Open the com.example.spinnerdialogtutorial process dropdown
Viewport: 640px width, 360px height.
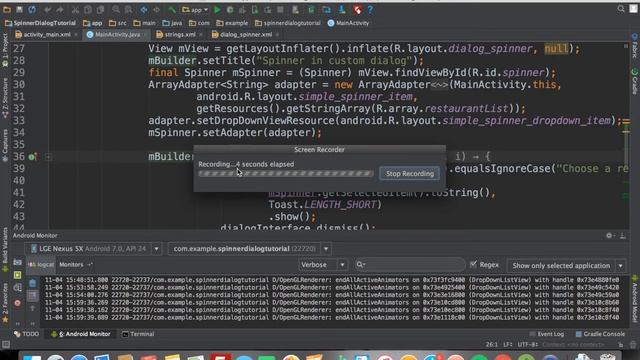tap(249, 249)
